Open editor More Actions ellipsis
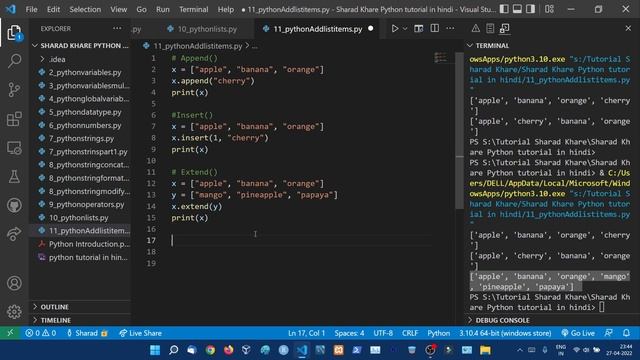640x360 pixels. [450, 29]
